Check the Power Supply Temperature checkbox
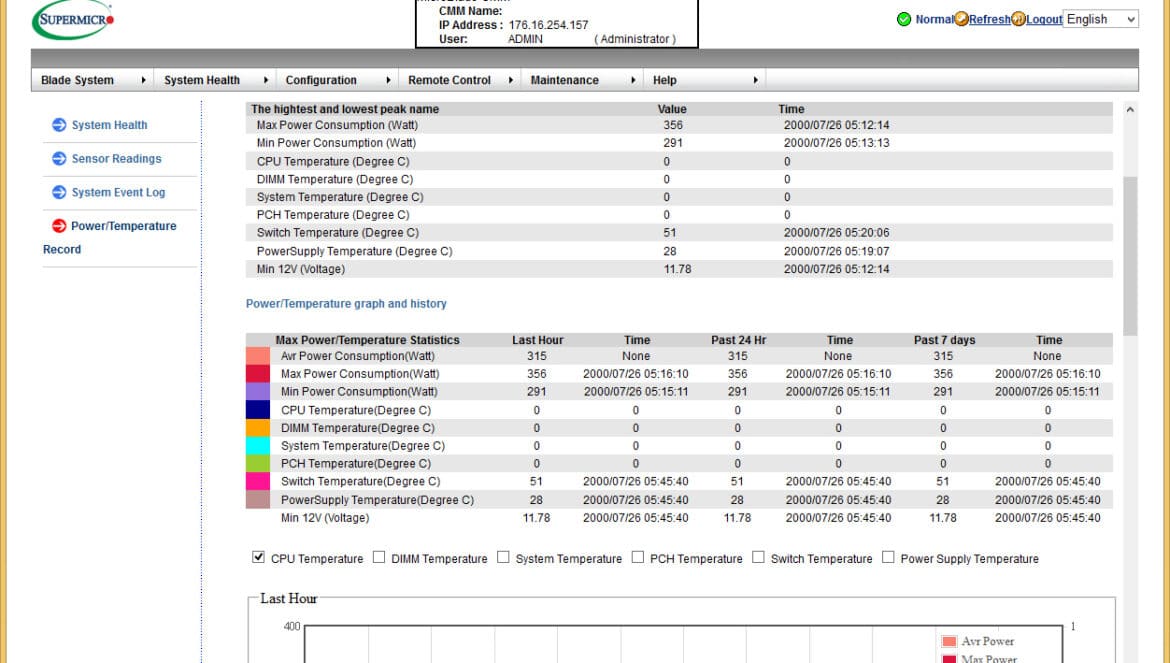1170x663 pixels. [888, 557]
